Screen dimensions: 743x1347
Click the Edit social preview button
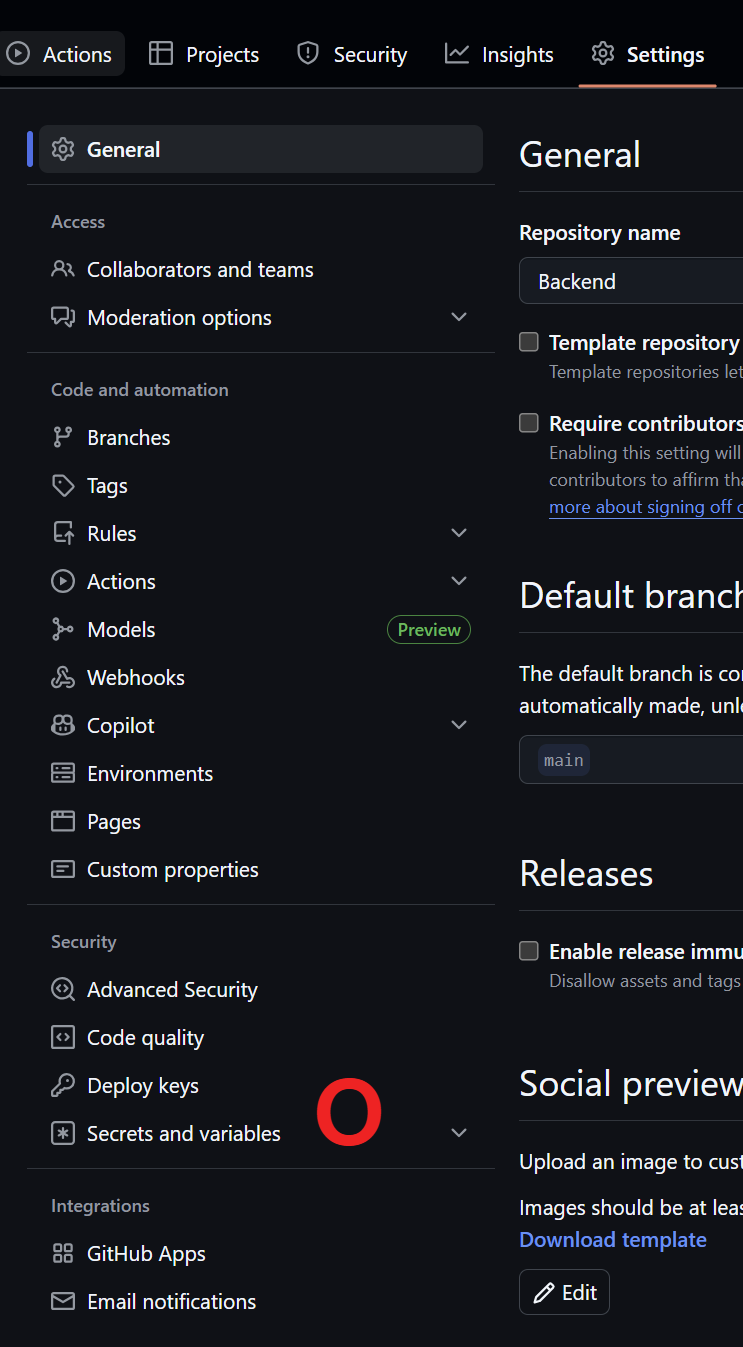(565, 1292)
